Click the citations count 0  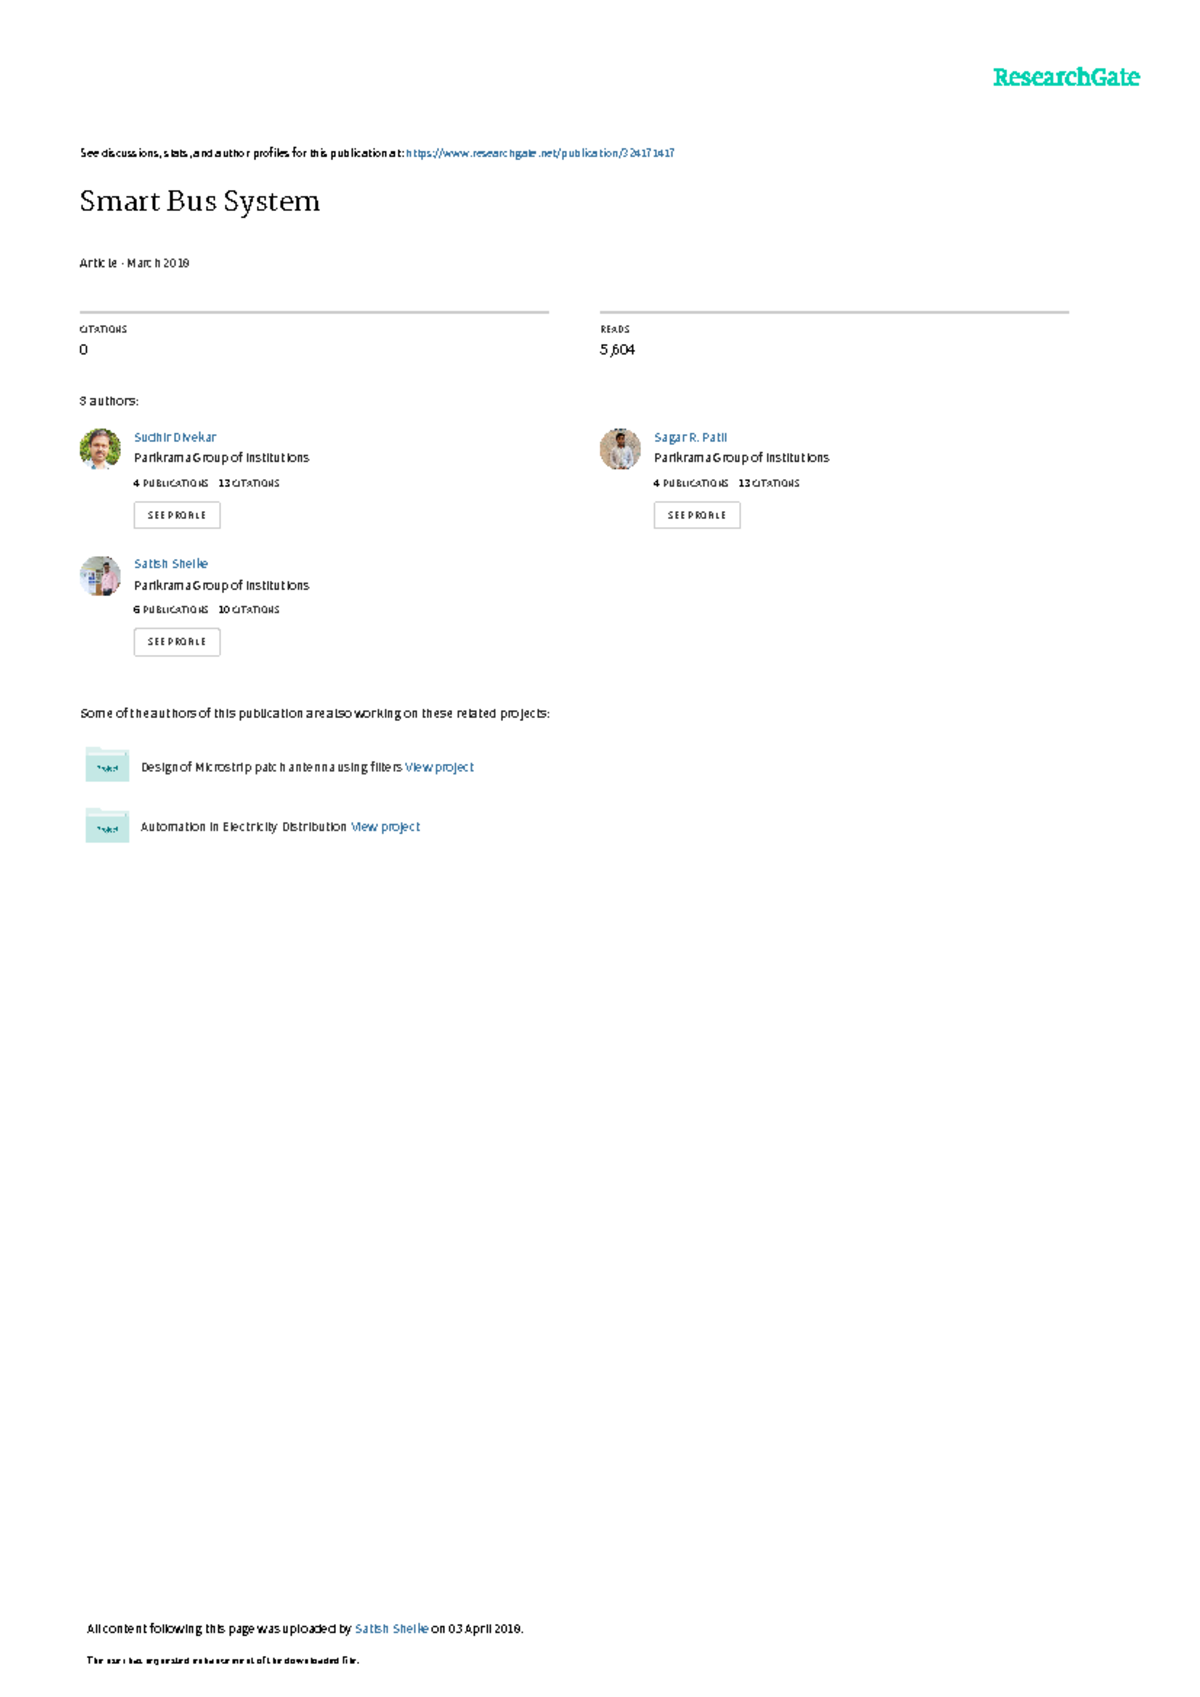click(84, 349)
